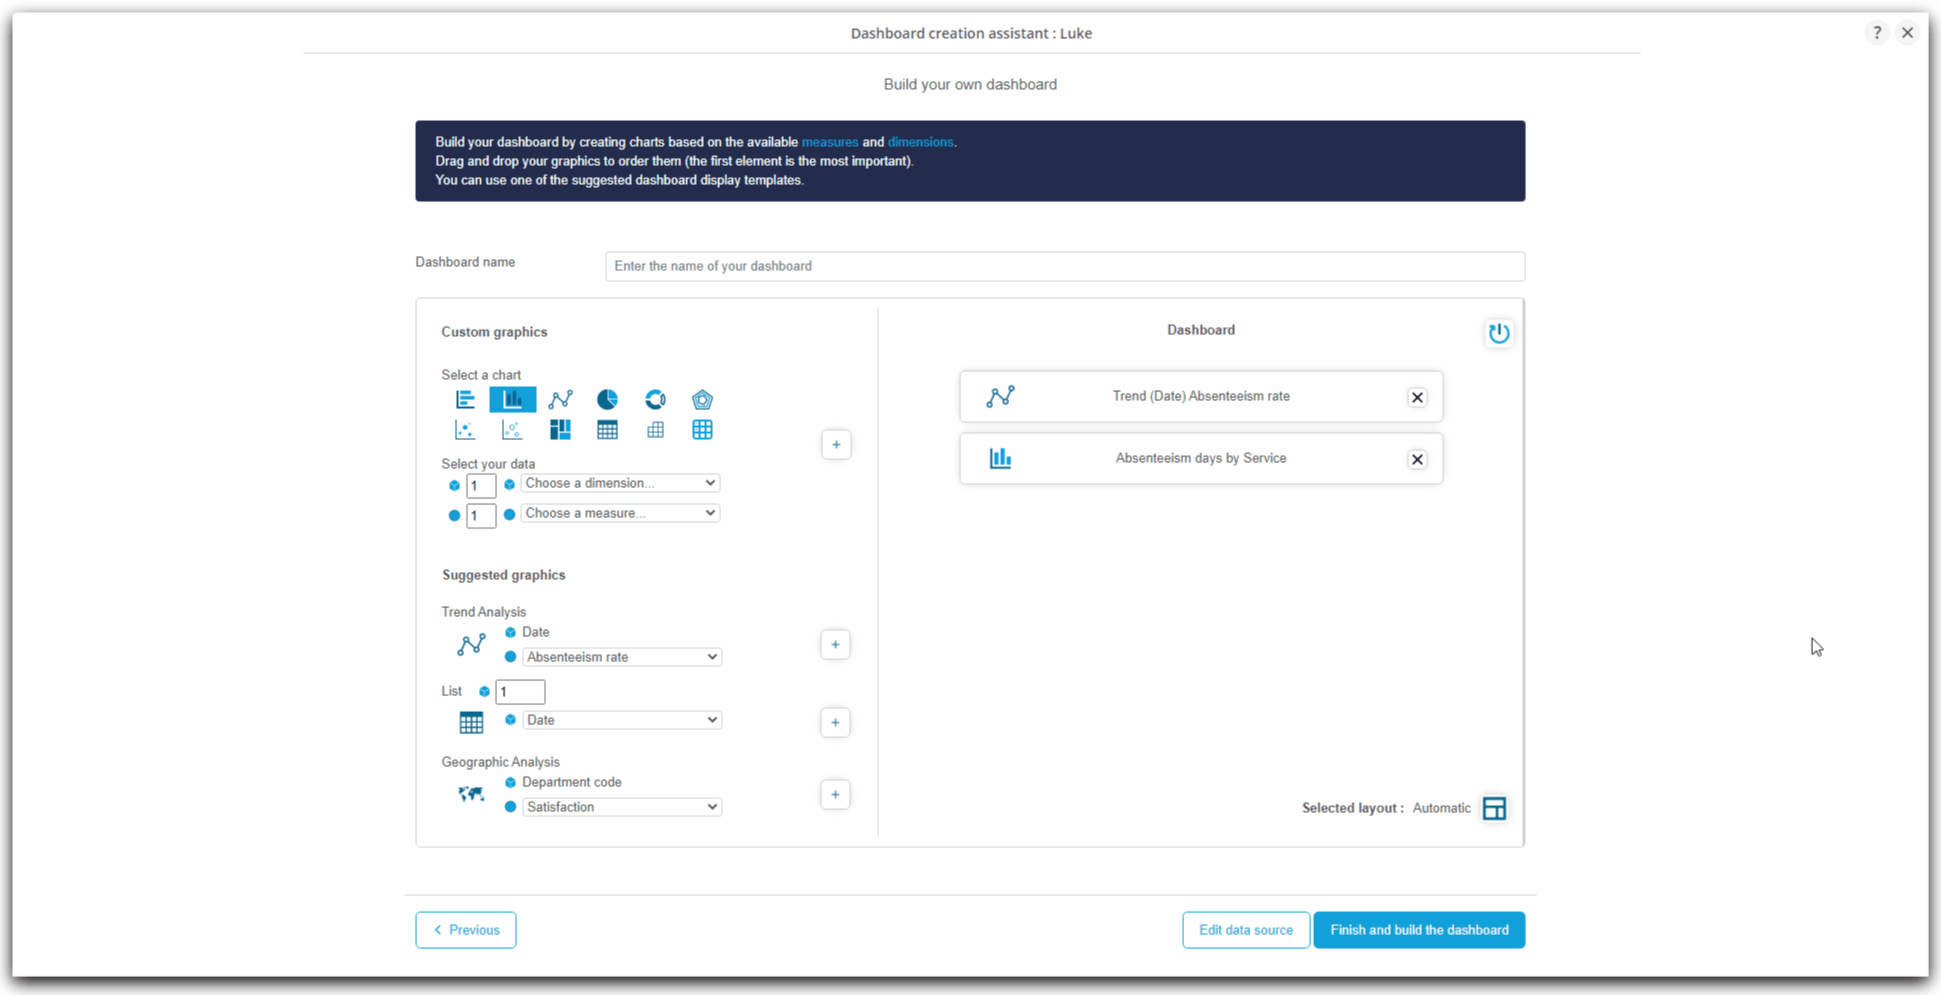Image resolution: width=1941 pixels, height=995 pixels.
Task: Open the measures link in the banner
Action: pyautogui.click(x=830, y=142)
